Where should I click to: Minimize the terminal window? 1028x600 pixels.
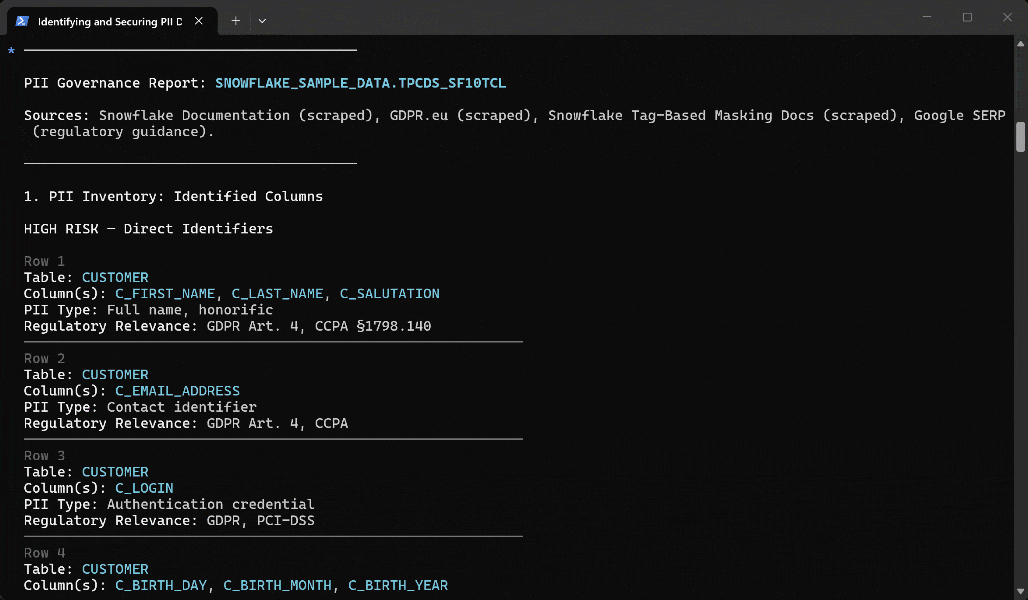click(927, 17)
